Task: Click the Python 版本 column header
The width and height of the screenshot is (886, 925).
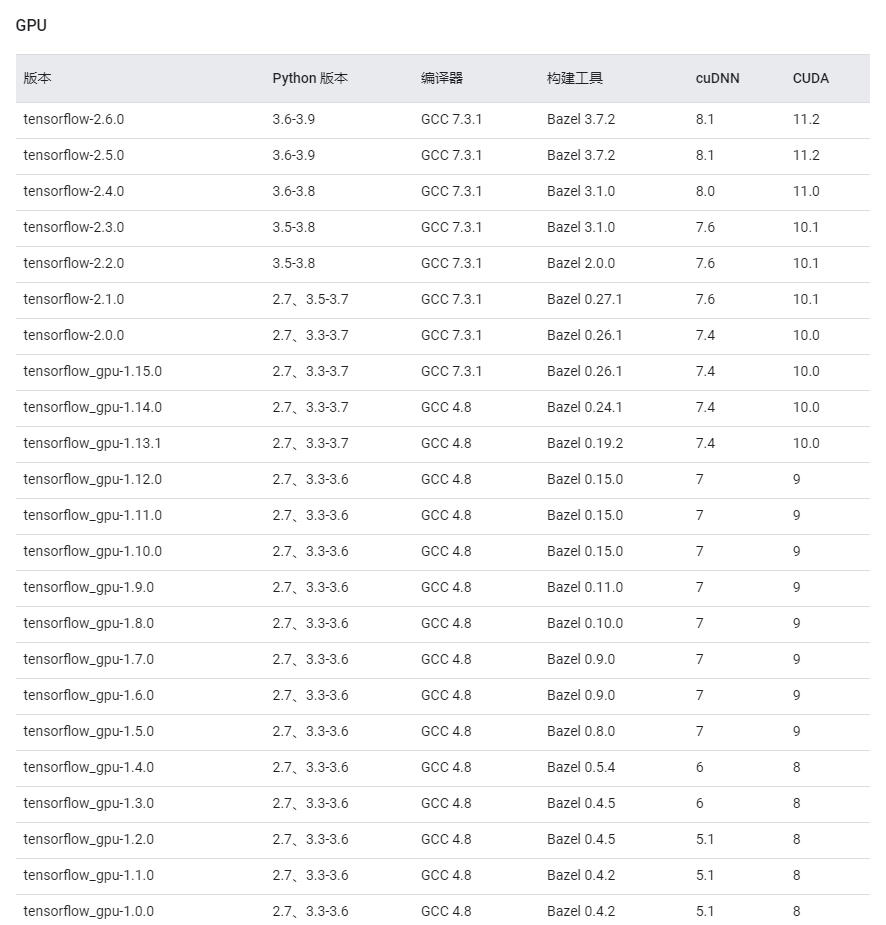Action: [x=308, y=78]
